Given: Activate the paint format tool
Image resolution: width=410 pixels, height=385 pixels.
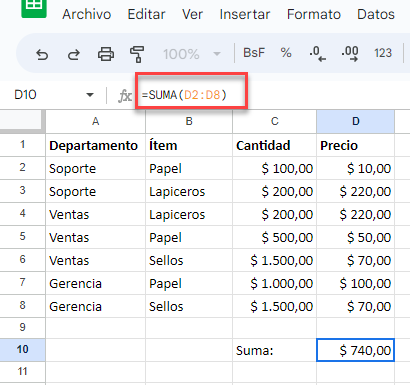Looking at the screenshot, I should [137, 54].
